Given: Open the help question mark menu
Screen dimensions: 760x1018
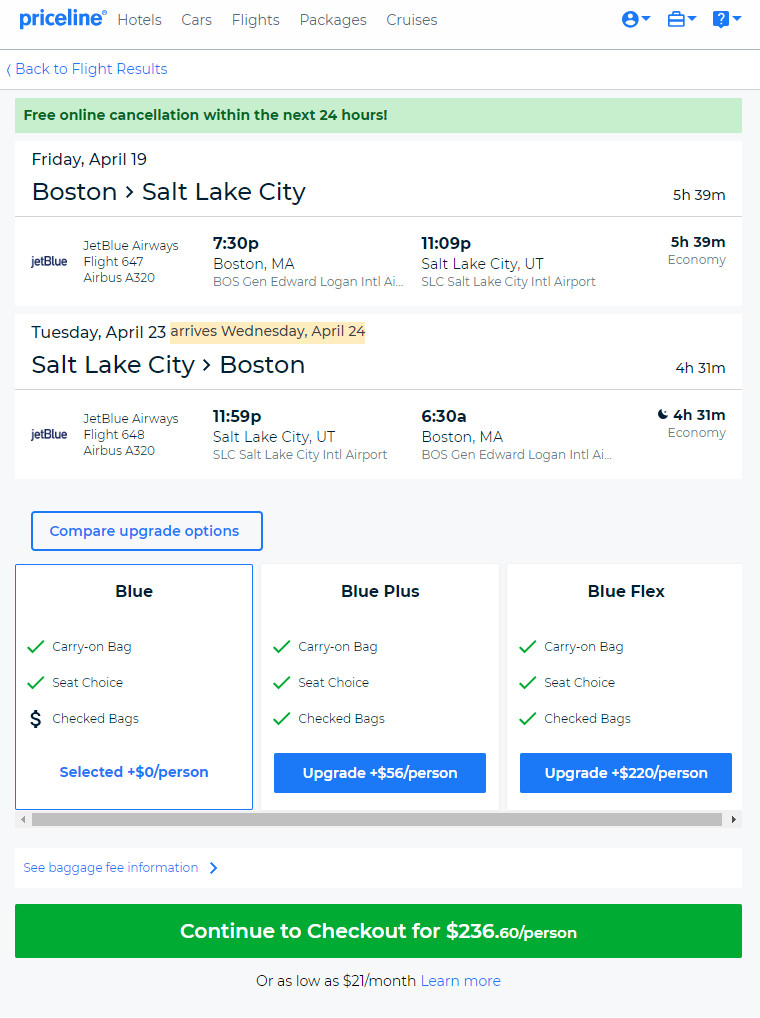Looking at the screenshot, I should (x=726, y=19).
